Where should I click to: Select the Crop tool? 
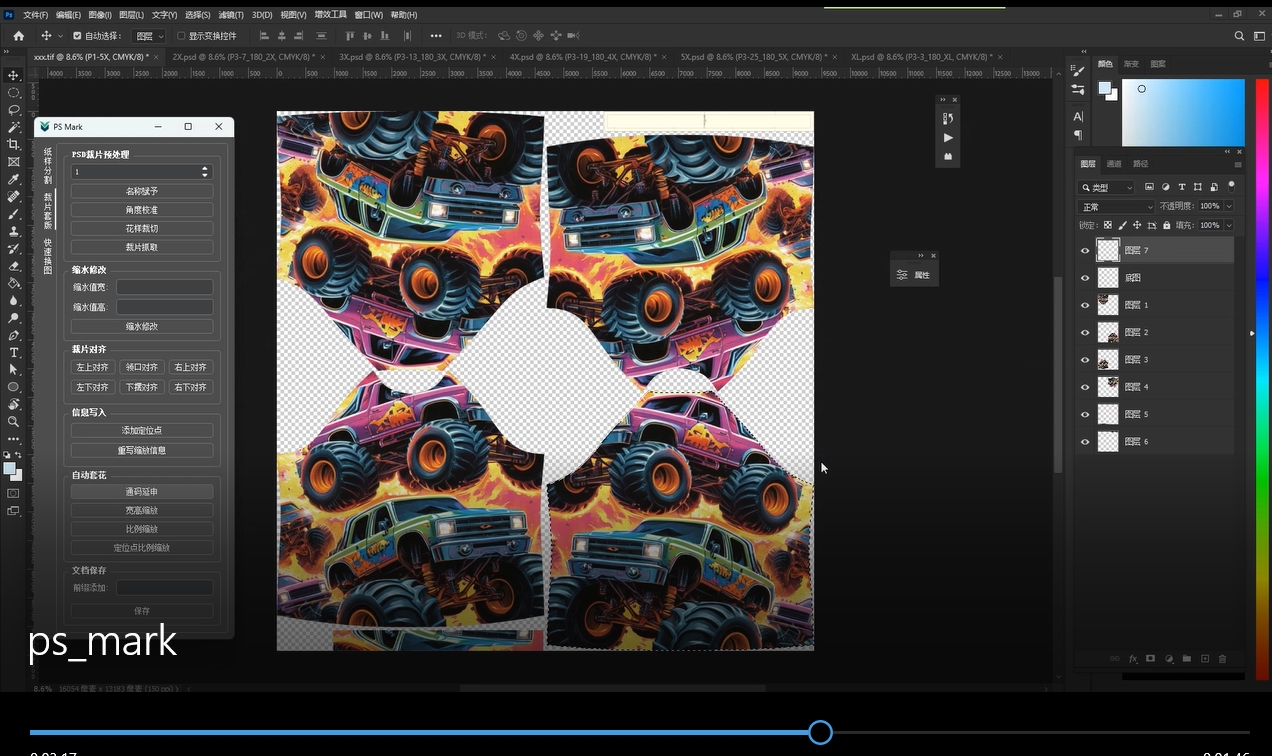(x=14, y=145)
